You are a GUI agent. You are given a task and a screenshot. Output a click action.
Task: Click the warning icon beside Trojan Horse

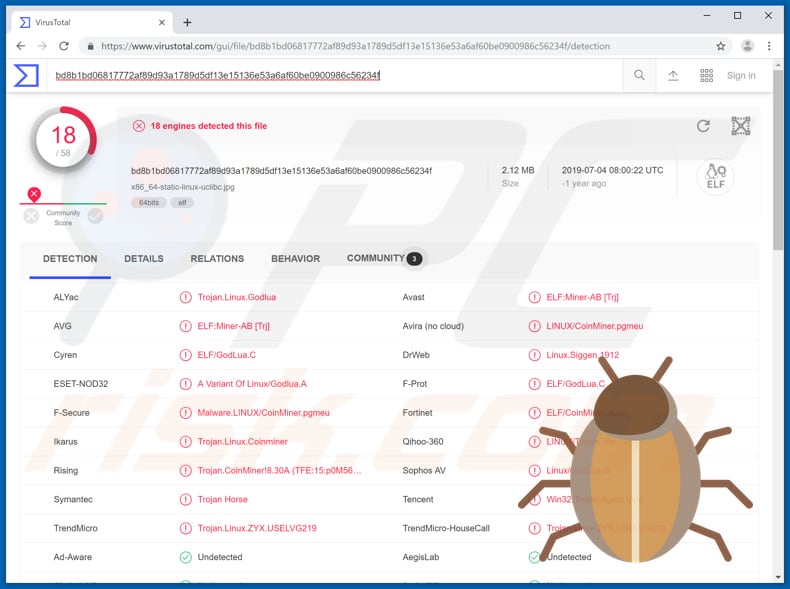pyautogui.click(x=185, y=499)
